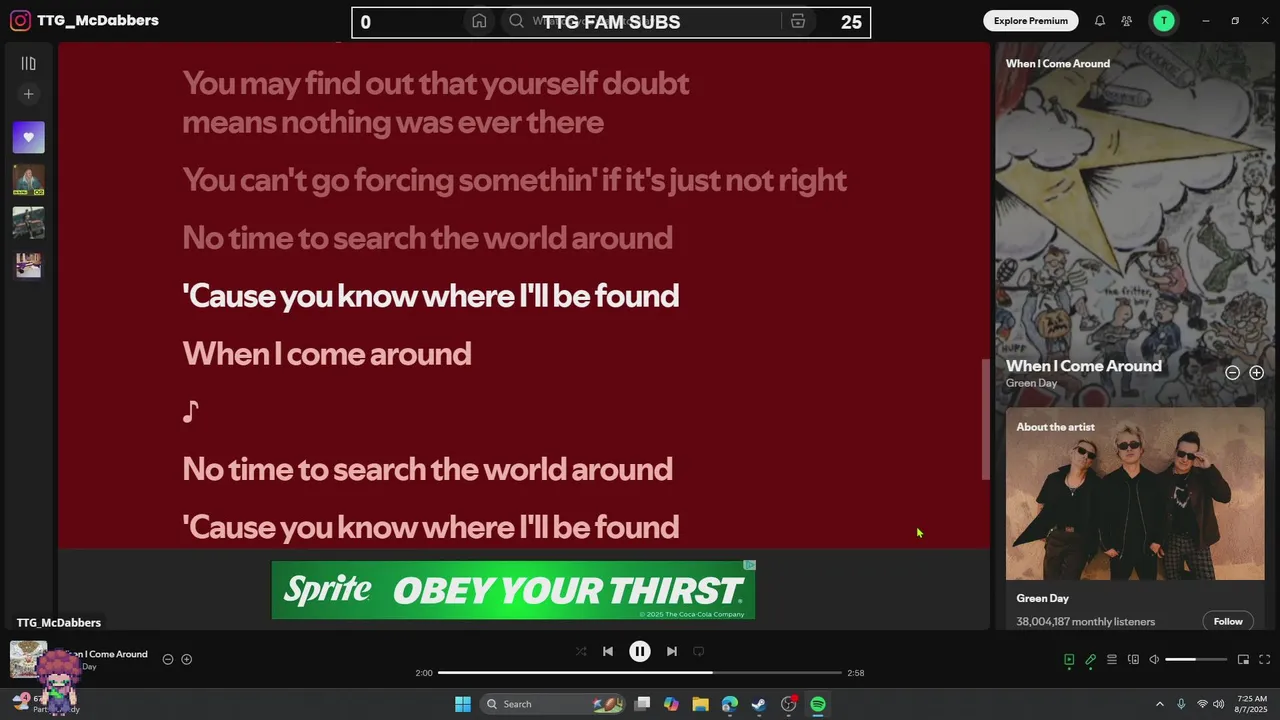This screenshot has height=720, width=1280.
Task: Click the highlighted lyric ''Cause you know where I'll be found'
Action: coord(430,296)
